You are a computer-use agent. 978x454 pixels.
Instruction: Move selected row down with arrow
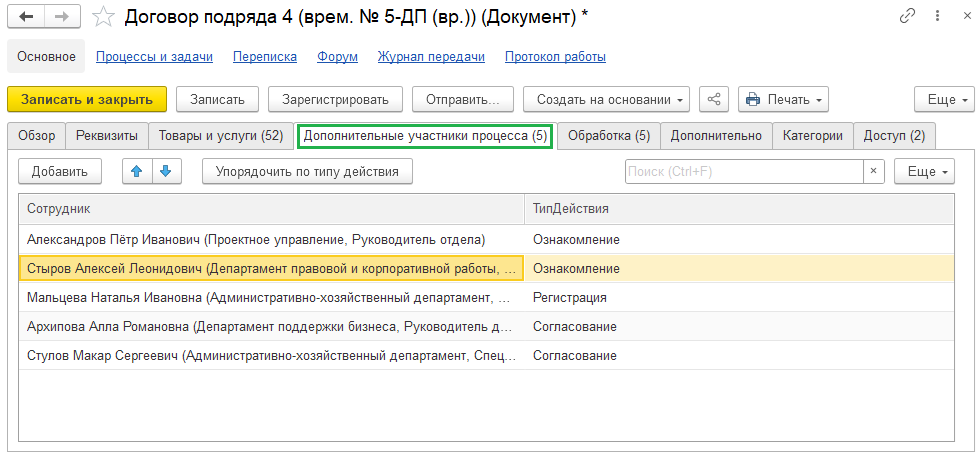click(165, 171)
